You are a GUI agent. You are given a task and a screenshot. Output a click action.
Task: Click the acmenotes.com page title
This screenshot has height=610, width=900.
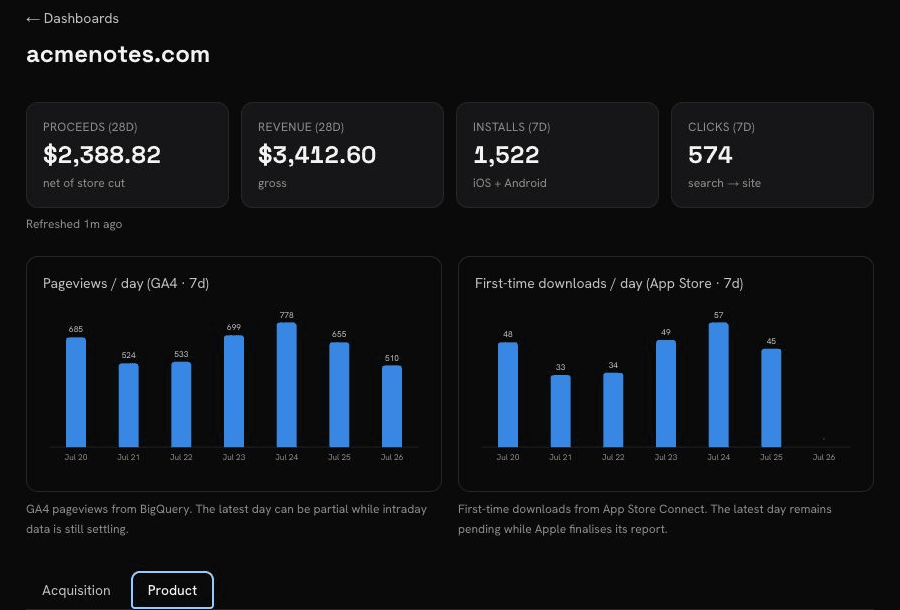pos(118,55)
